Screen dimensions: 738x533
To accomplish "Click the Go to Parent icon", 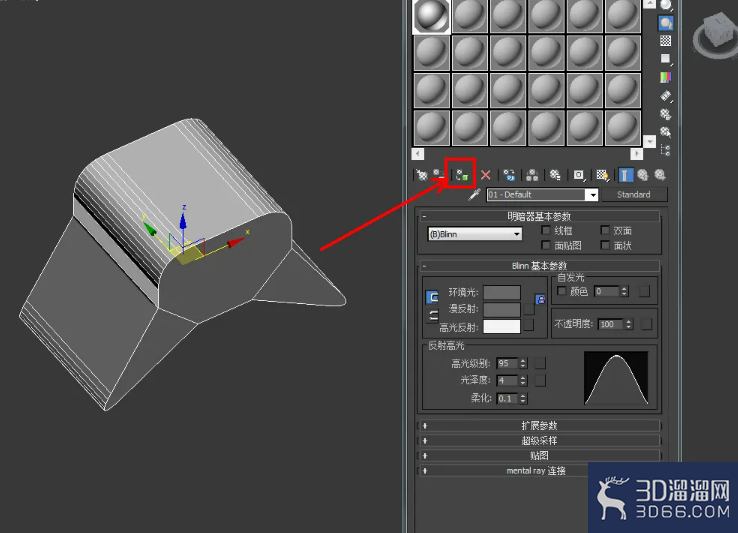I will coord(643,175).
